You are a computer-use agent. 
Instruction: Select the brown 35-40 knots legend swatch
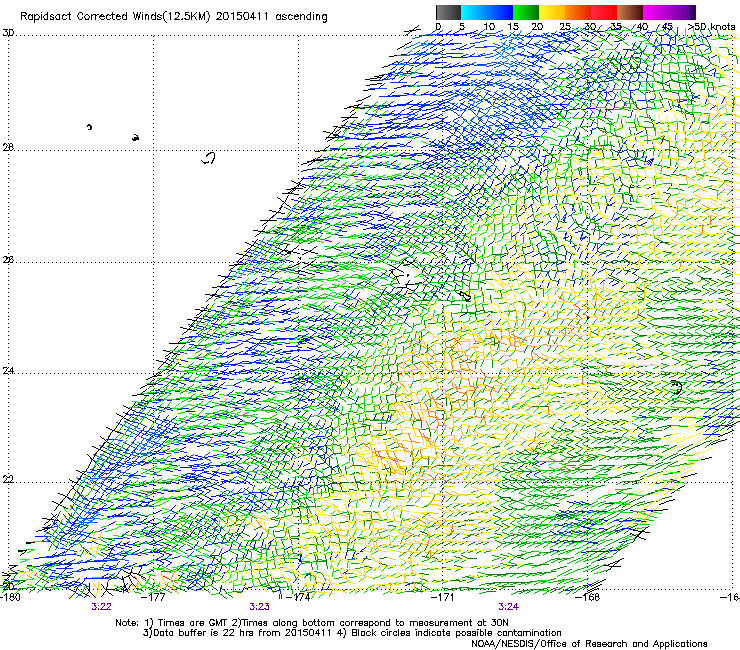point(630,12)
